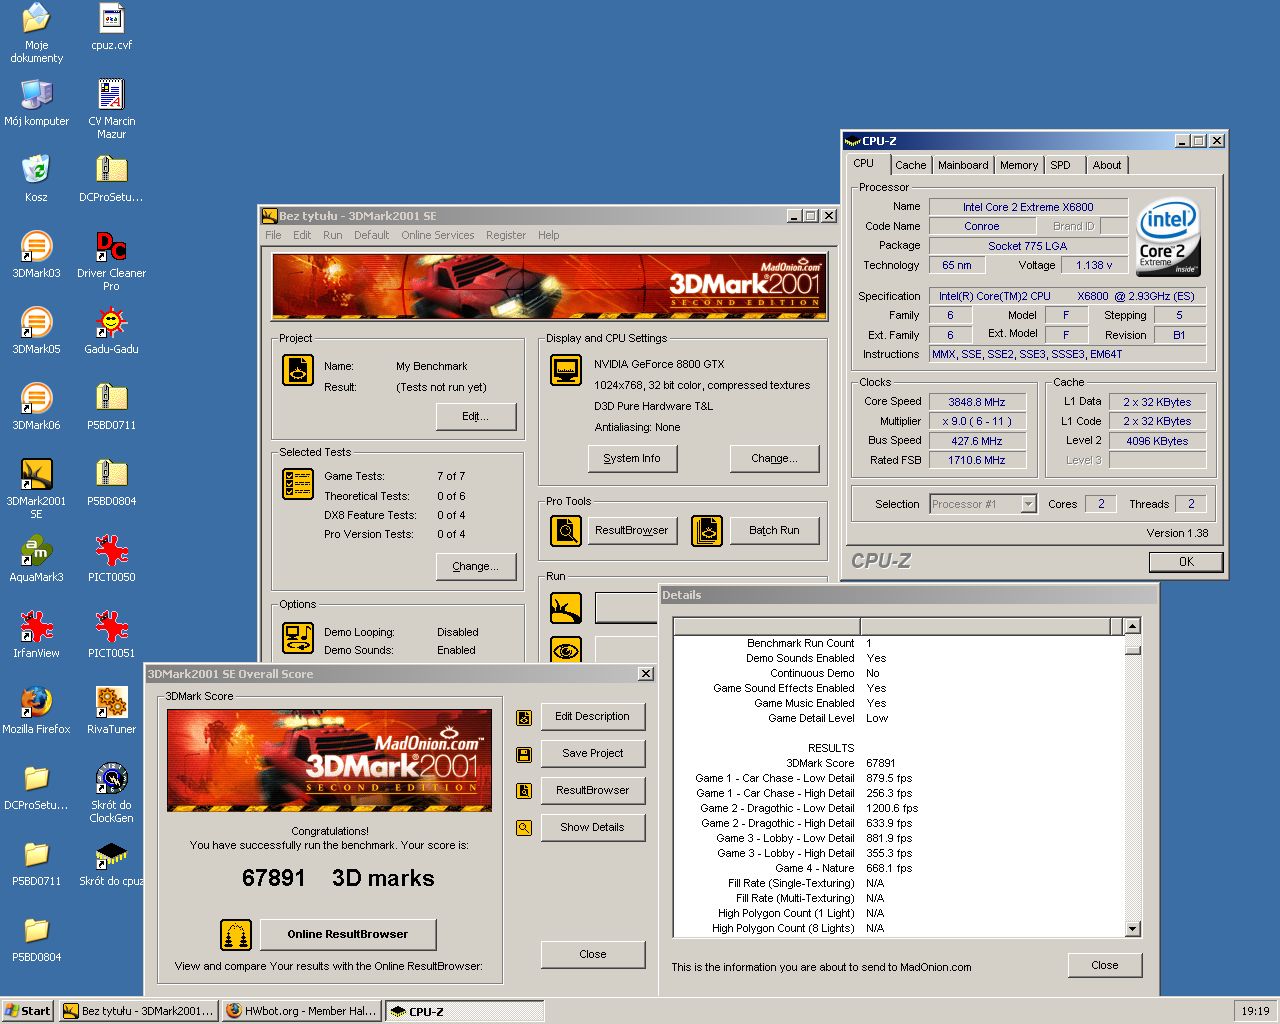The height and width of the screenshot is (1024, 1280).
Task: Switch to Mainboard tab in CPU-Z
Action: click(x=963, y=165)
